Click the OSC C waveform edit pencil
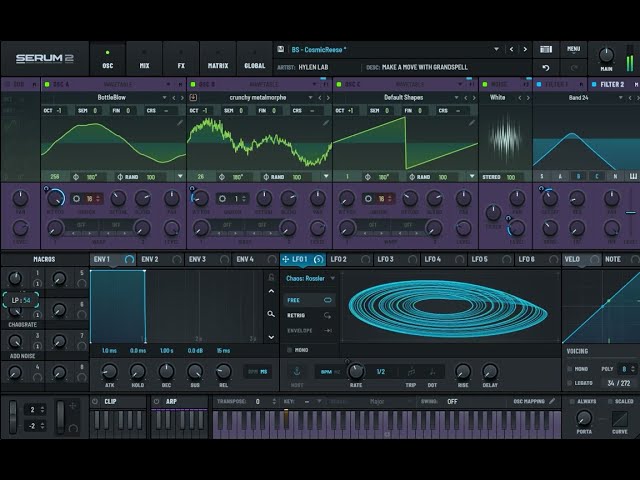Image resolution: width=640 pixels, height=480 pixels. 472,122
